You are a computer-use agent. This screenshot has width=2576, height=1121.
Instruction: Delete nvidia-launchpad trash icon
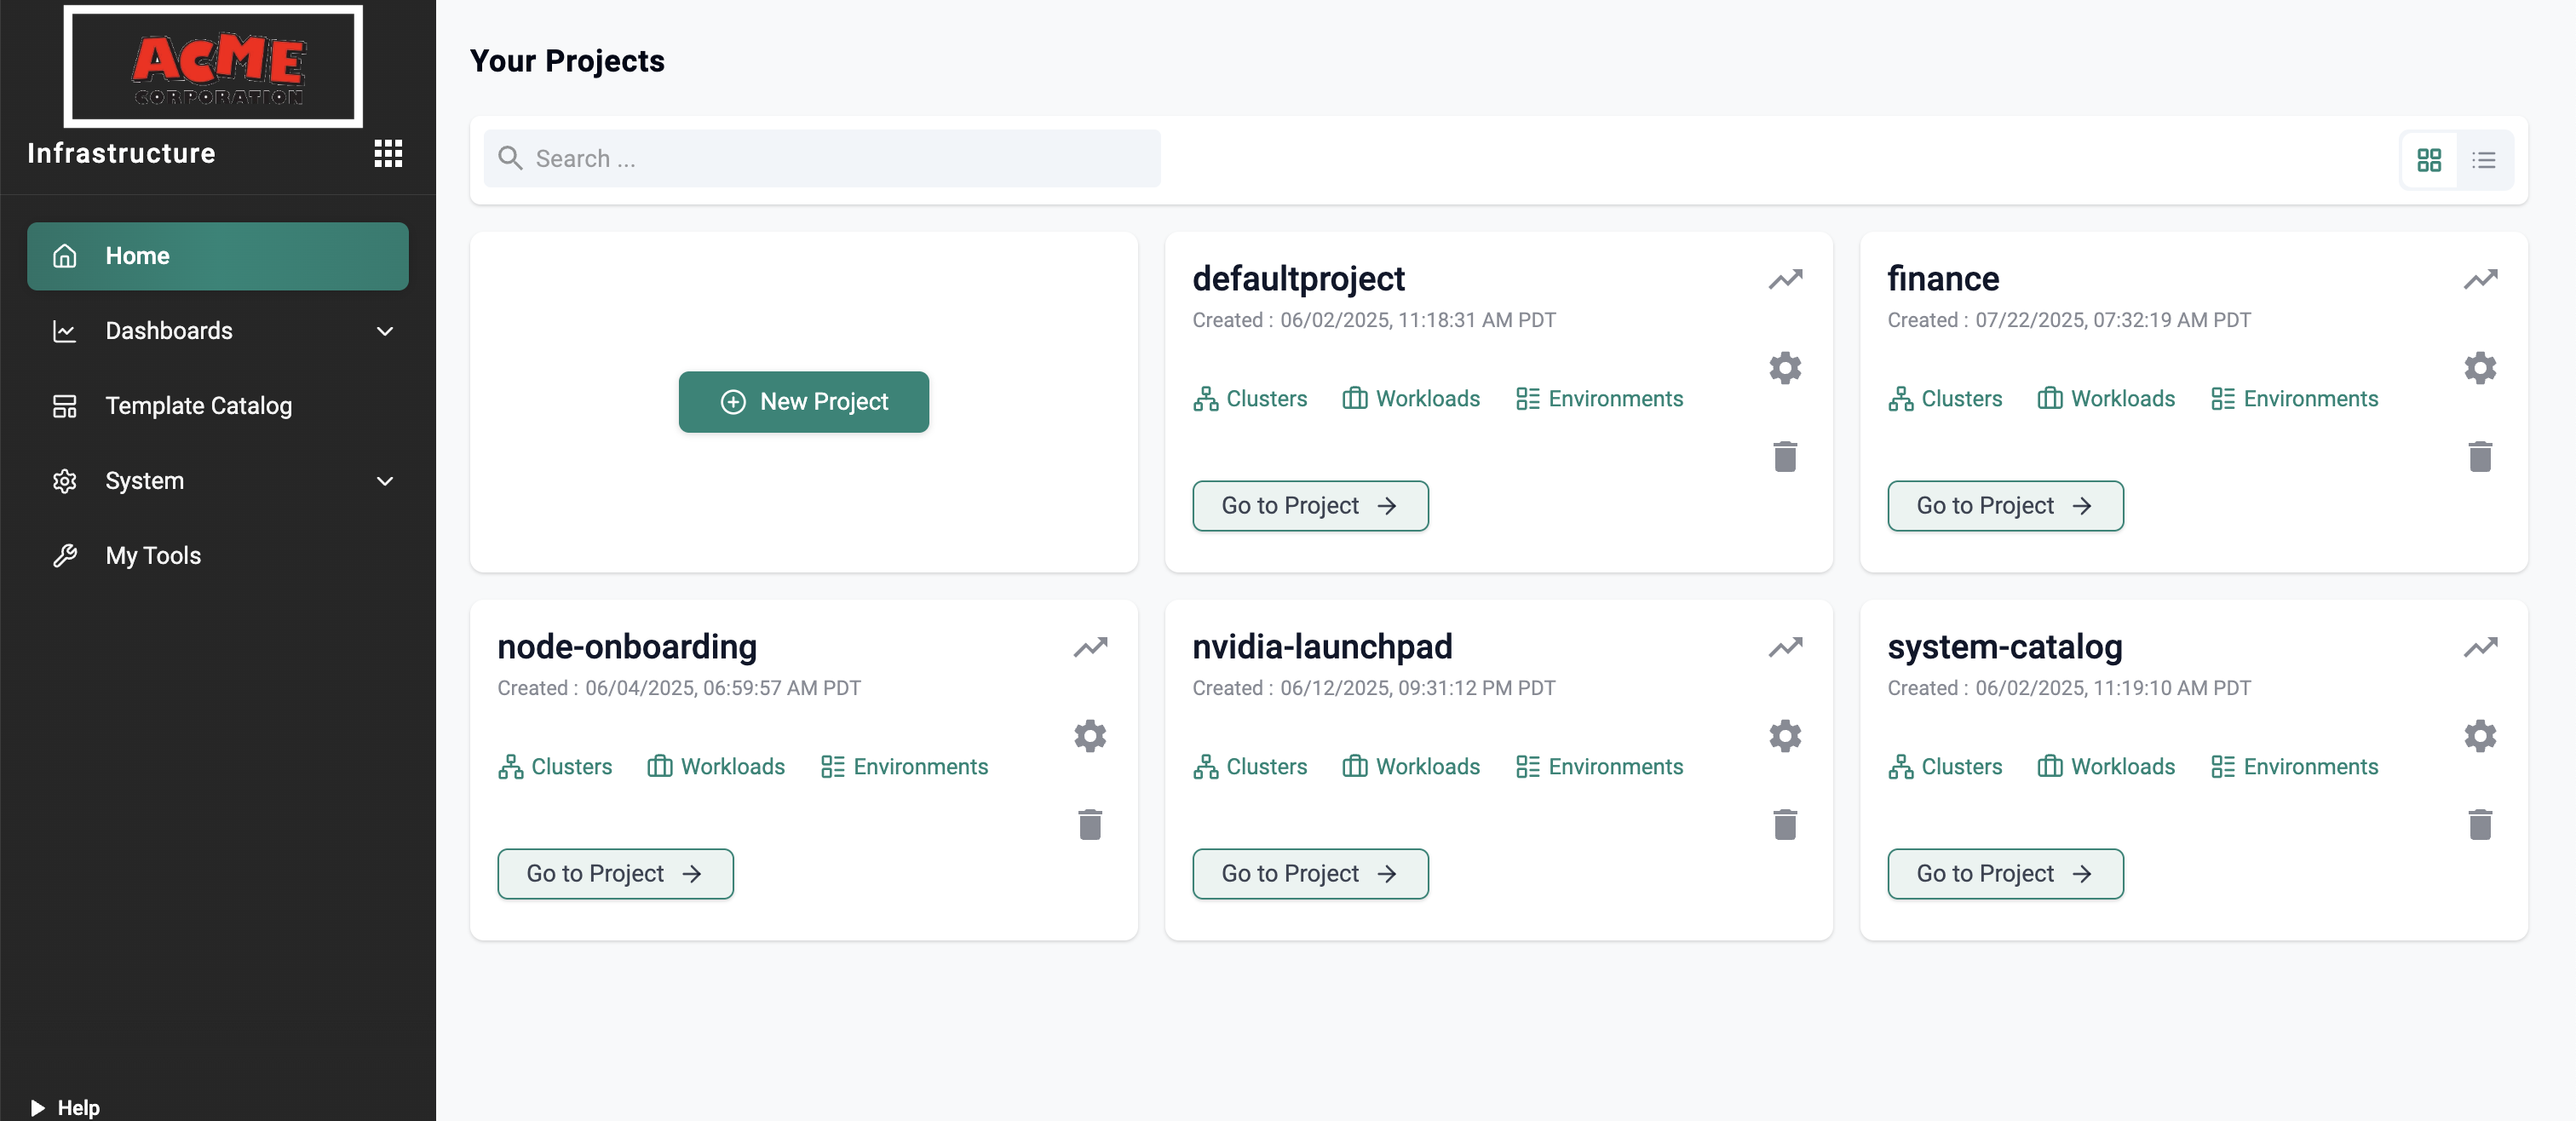pos(1785,824)
